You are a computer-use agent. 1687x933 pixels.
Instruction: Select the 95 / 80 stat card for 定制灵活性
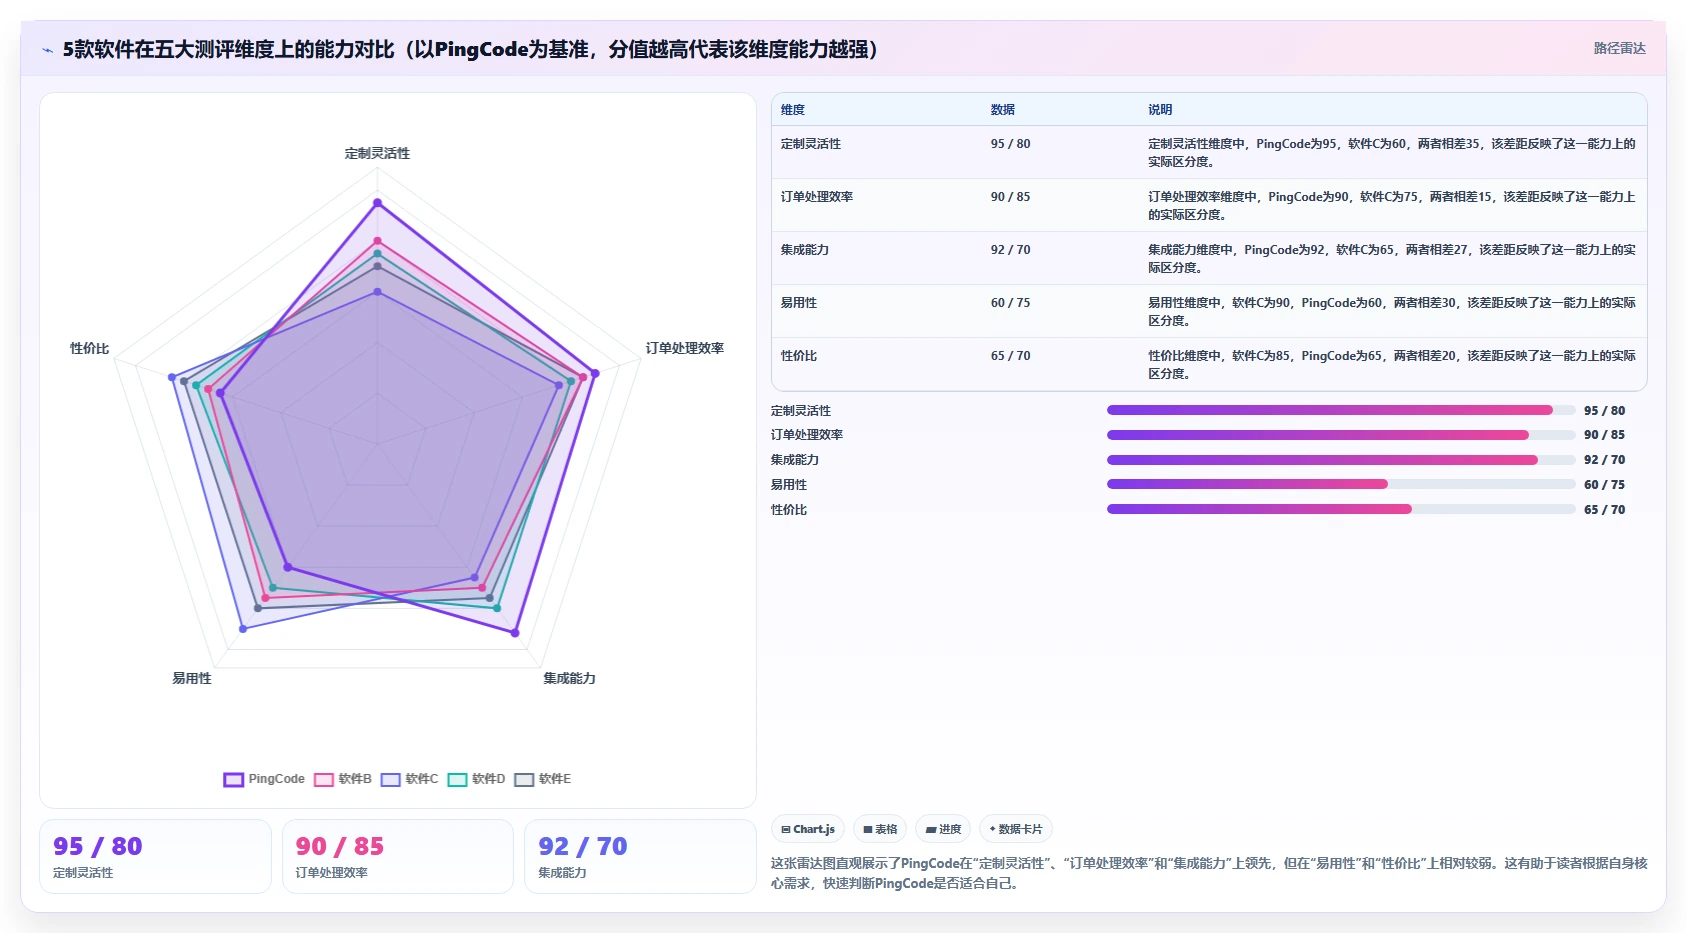(155, 856)
